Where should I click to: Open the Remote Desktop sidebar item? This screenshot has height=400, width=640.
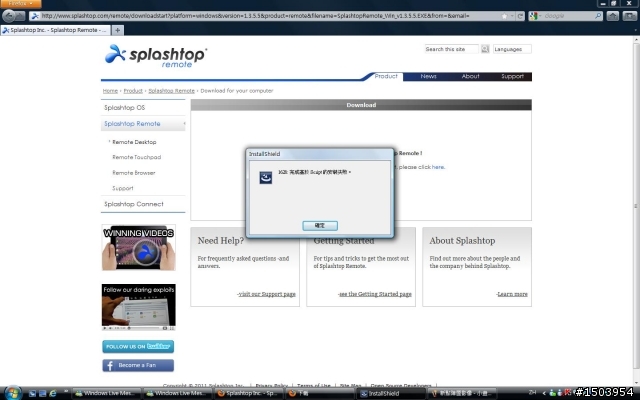[134, 142]
